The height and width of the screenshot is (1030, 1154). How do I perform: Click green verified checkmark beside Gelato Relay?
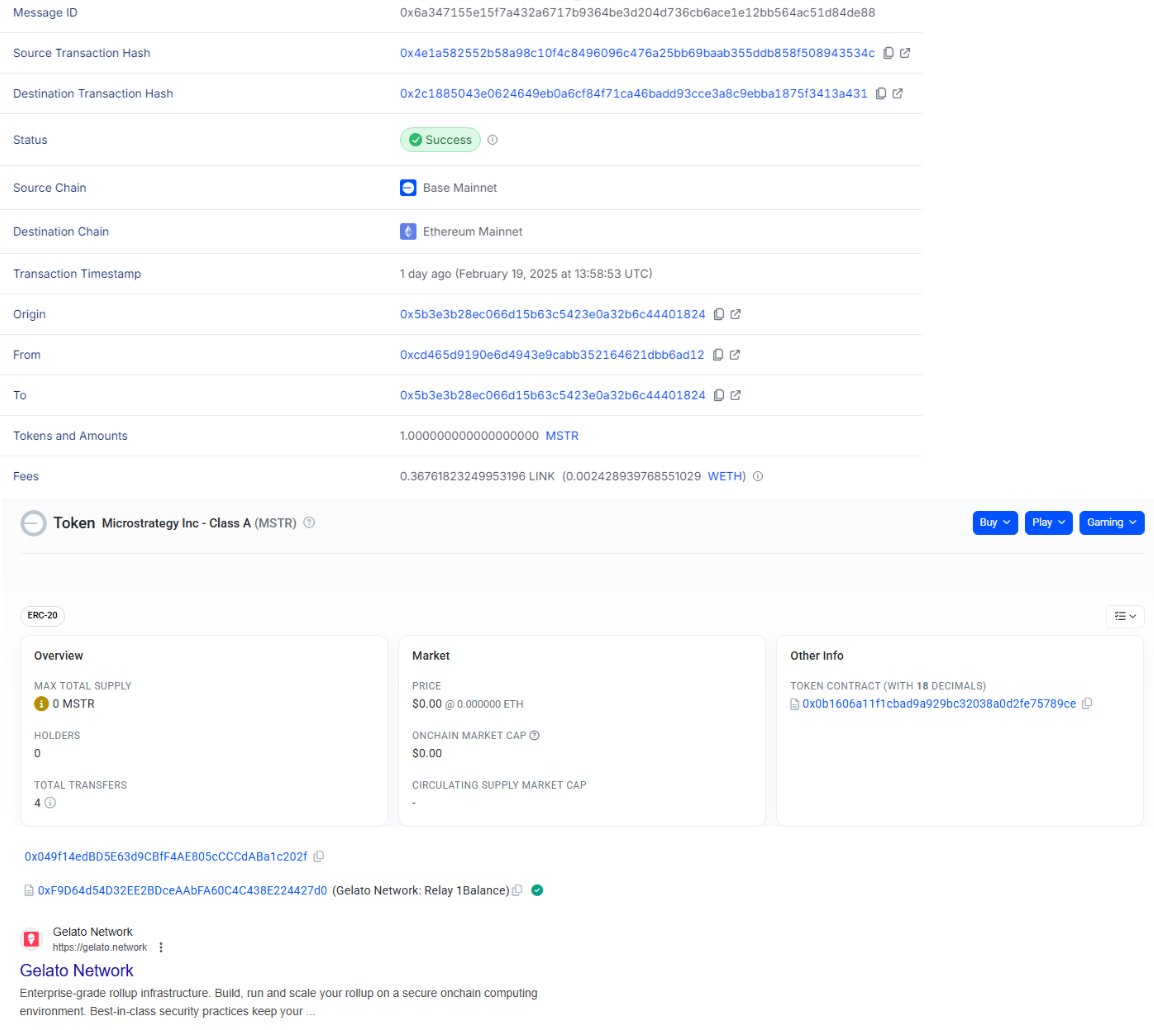click(x=537, y=890)
